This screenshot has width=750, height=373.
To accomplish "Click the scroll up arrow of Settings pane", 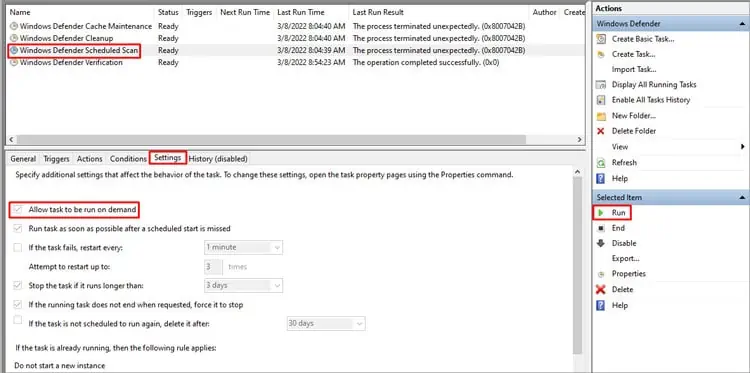I will click(x=577, y=172).
